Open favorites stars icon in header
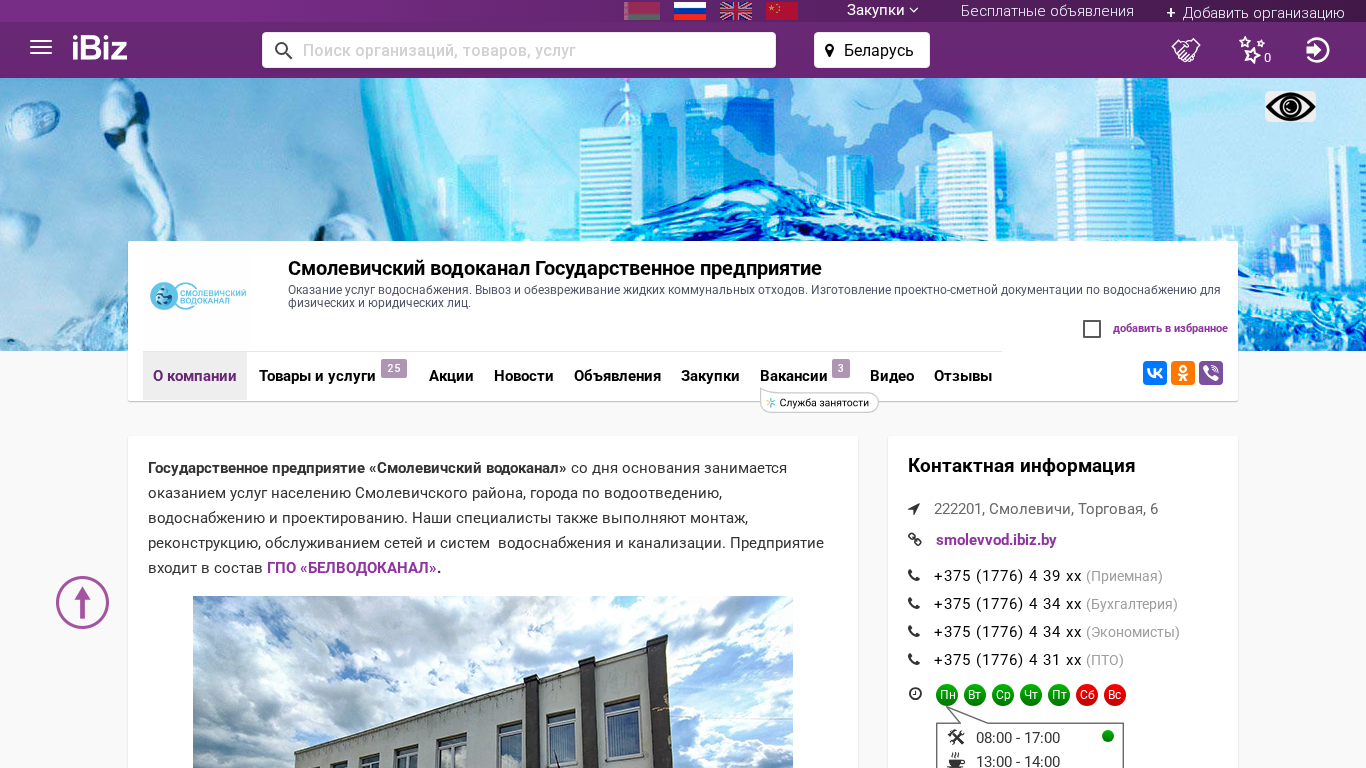This screenshot has width=1366, height=768. [x=1254, y=50]
